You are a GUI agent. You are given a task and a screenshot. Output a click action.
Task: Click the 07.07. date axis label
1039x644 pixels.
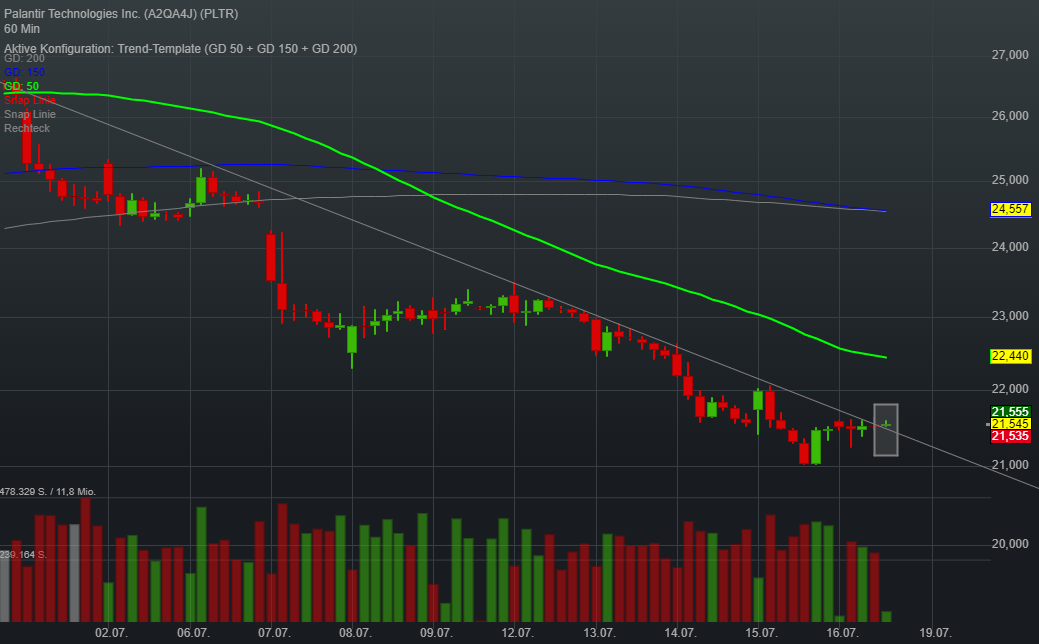click(x=274, y=633)
